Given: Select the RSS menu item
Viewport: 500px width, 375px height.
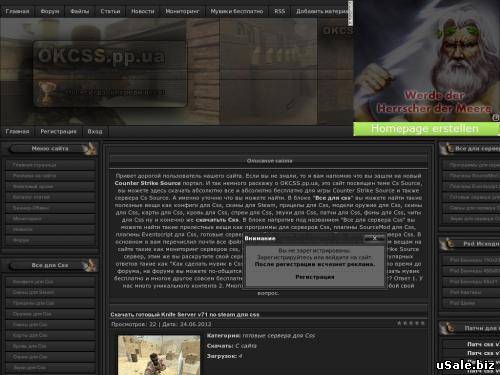Looking at the screenshot, I should click(280, 11).
